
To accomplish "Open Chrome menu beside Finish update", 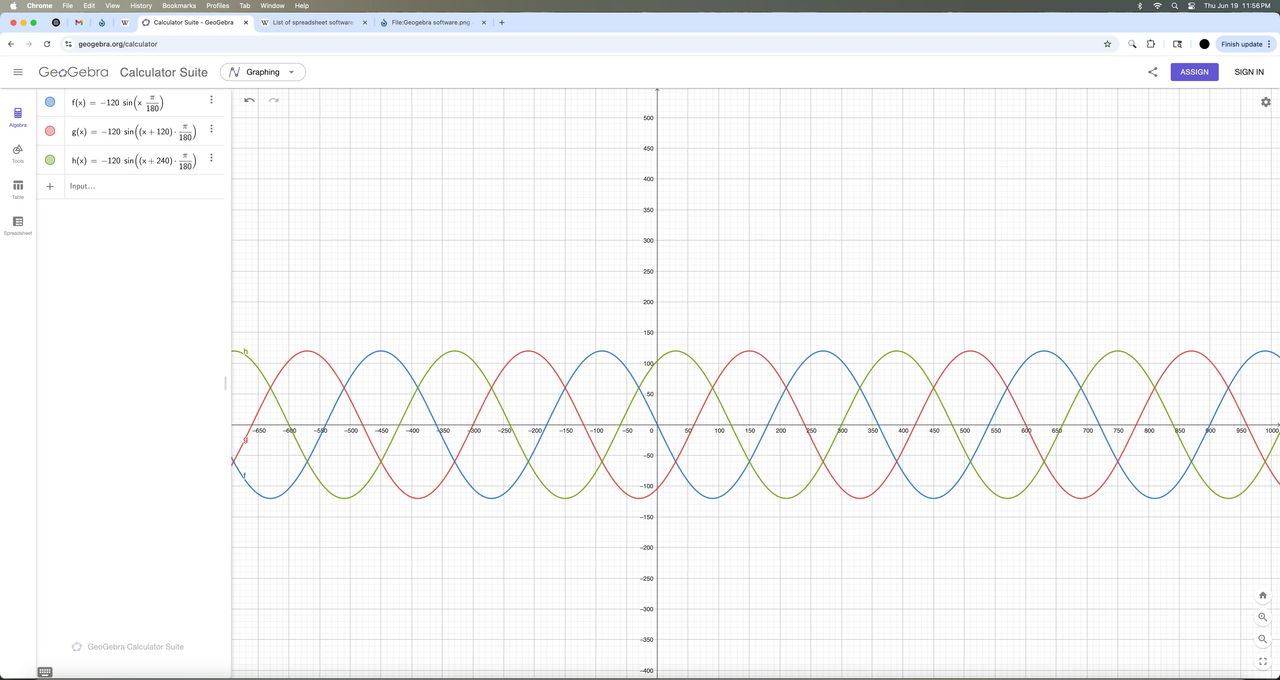I will 1269,44.
